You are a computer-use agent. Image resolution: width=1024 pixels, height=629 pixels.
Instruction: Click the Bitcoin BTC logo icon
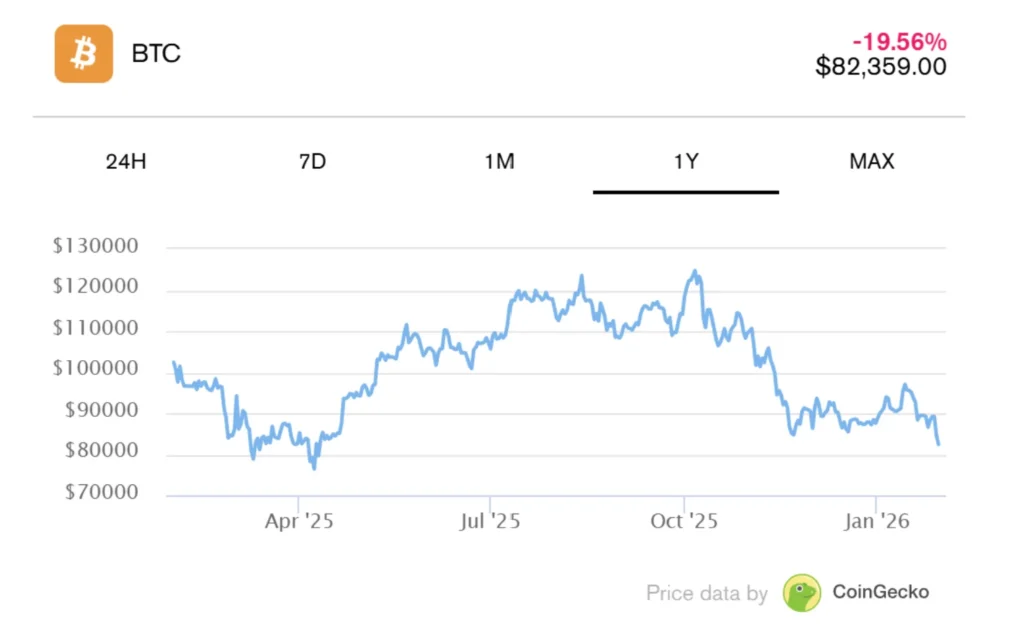point(83,53)
